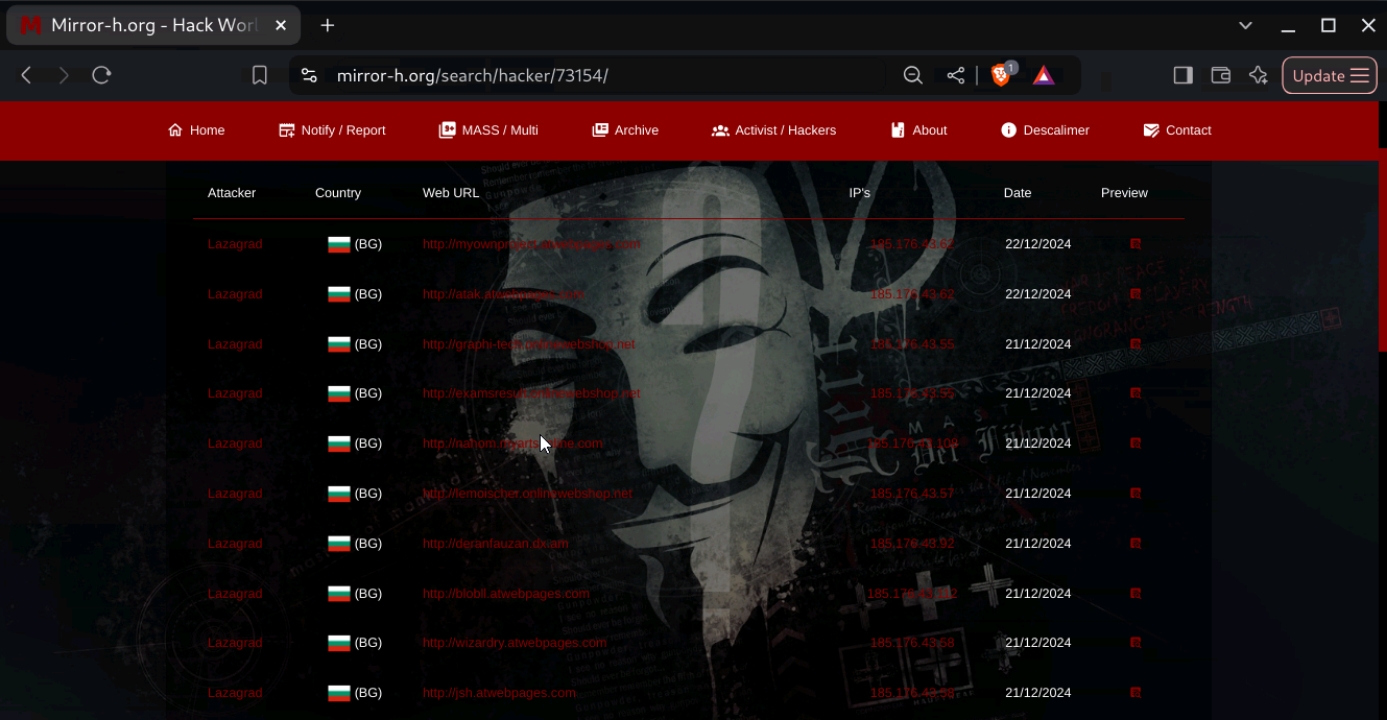Click the share icon in address bar
Screen dimensions: 1387x720
(956, 76)
